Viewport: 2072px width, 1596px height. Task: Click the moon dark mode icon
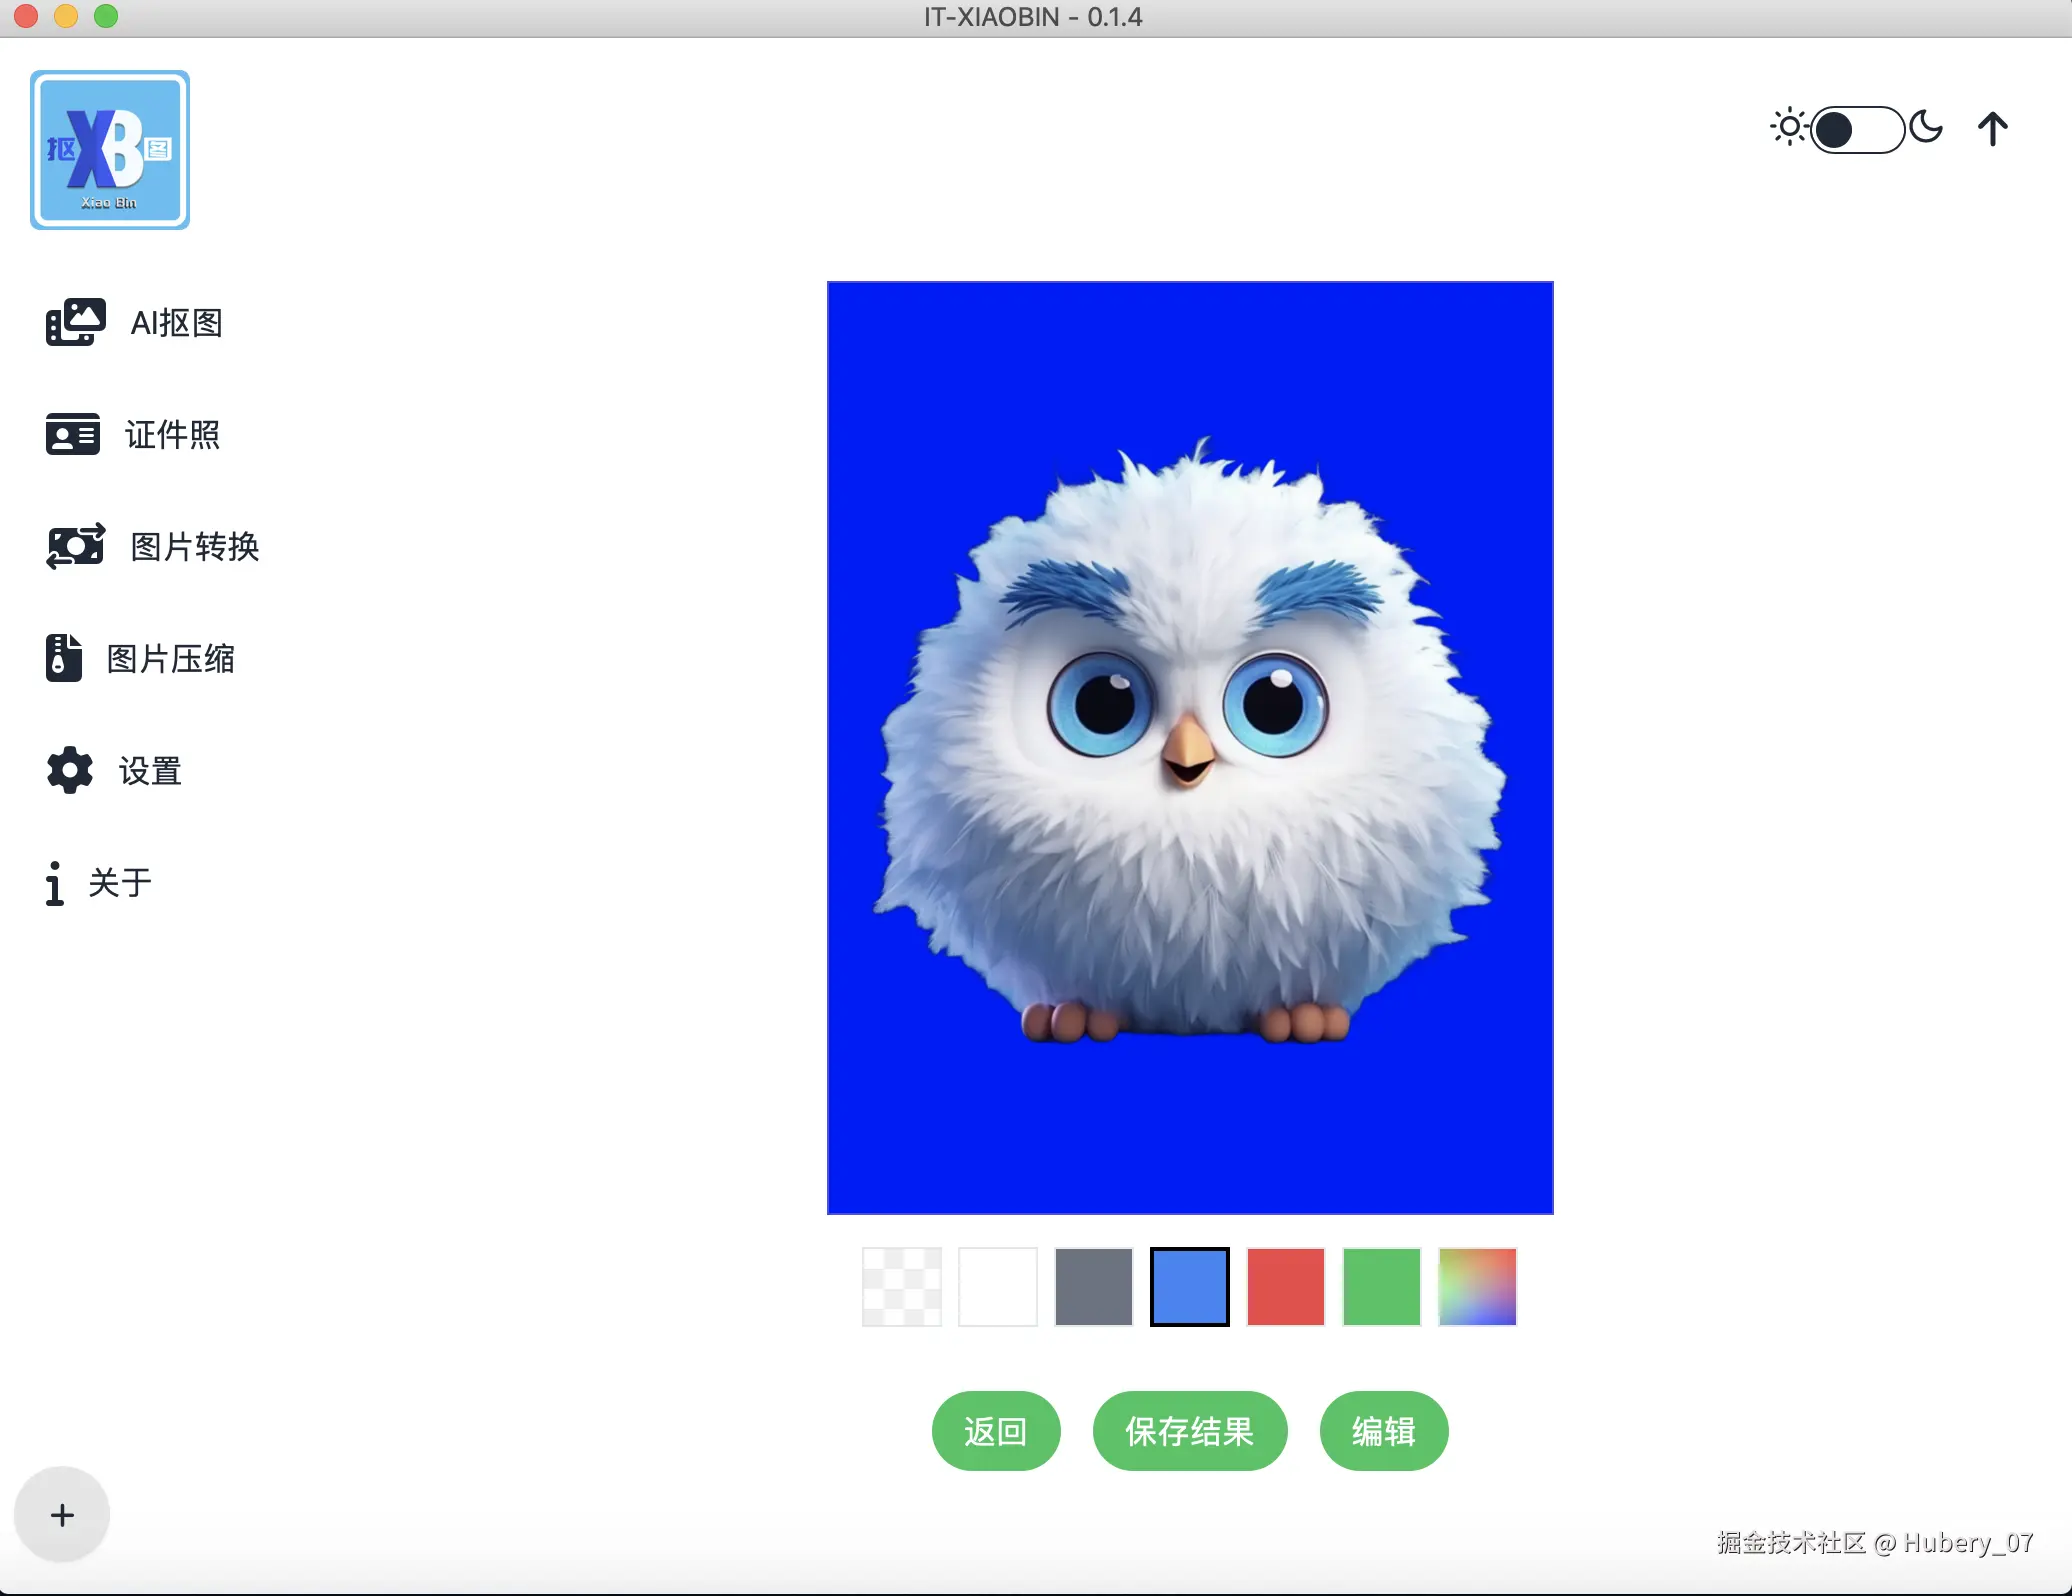tap(1925, 127)
